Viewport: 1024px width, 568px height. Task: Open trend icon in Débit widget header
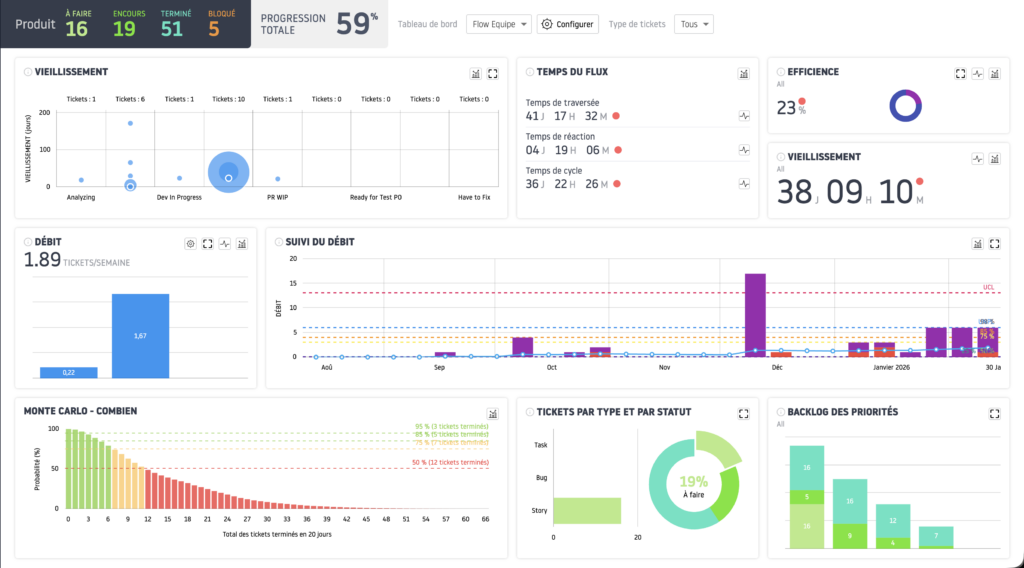[225, 243]
